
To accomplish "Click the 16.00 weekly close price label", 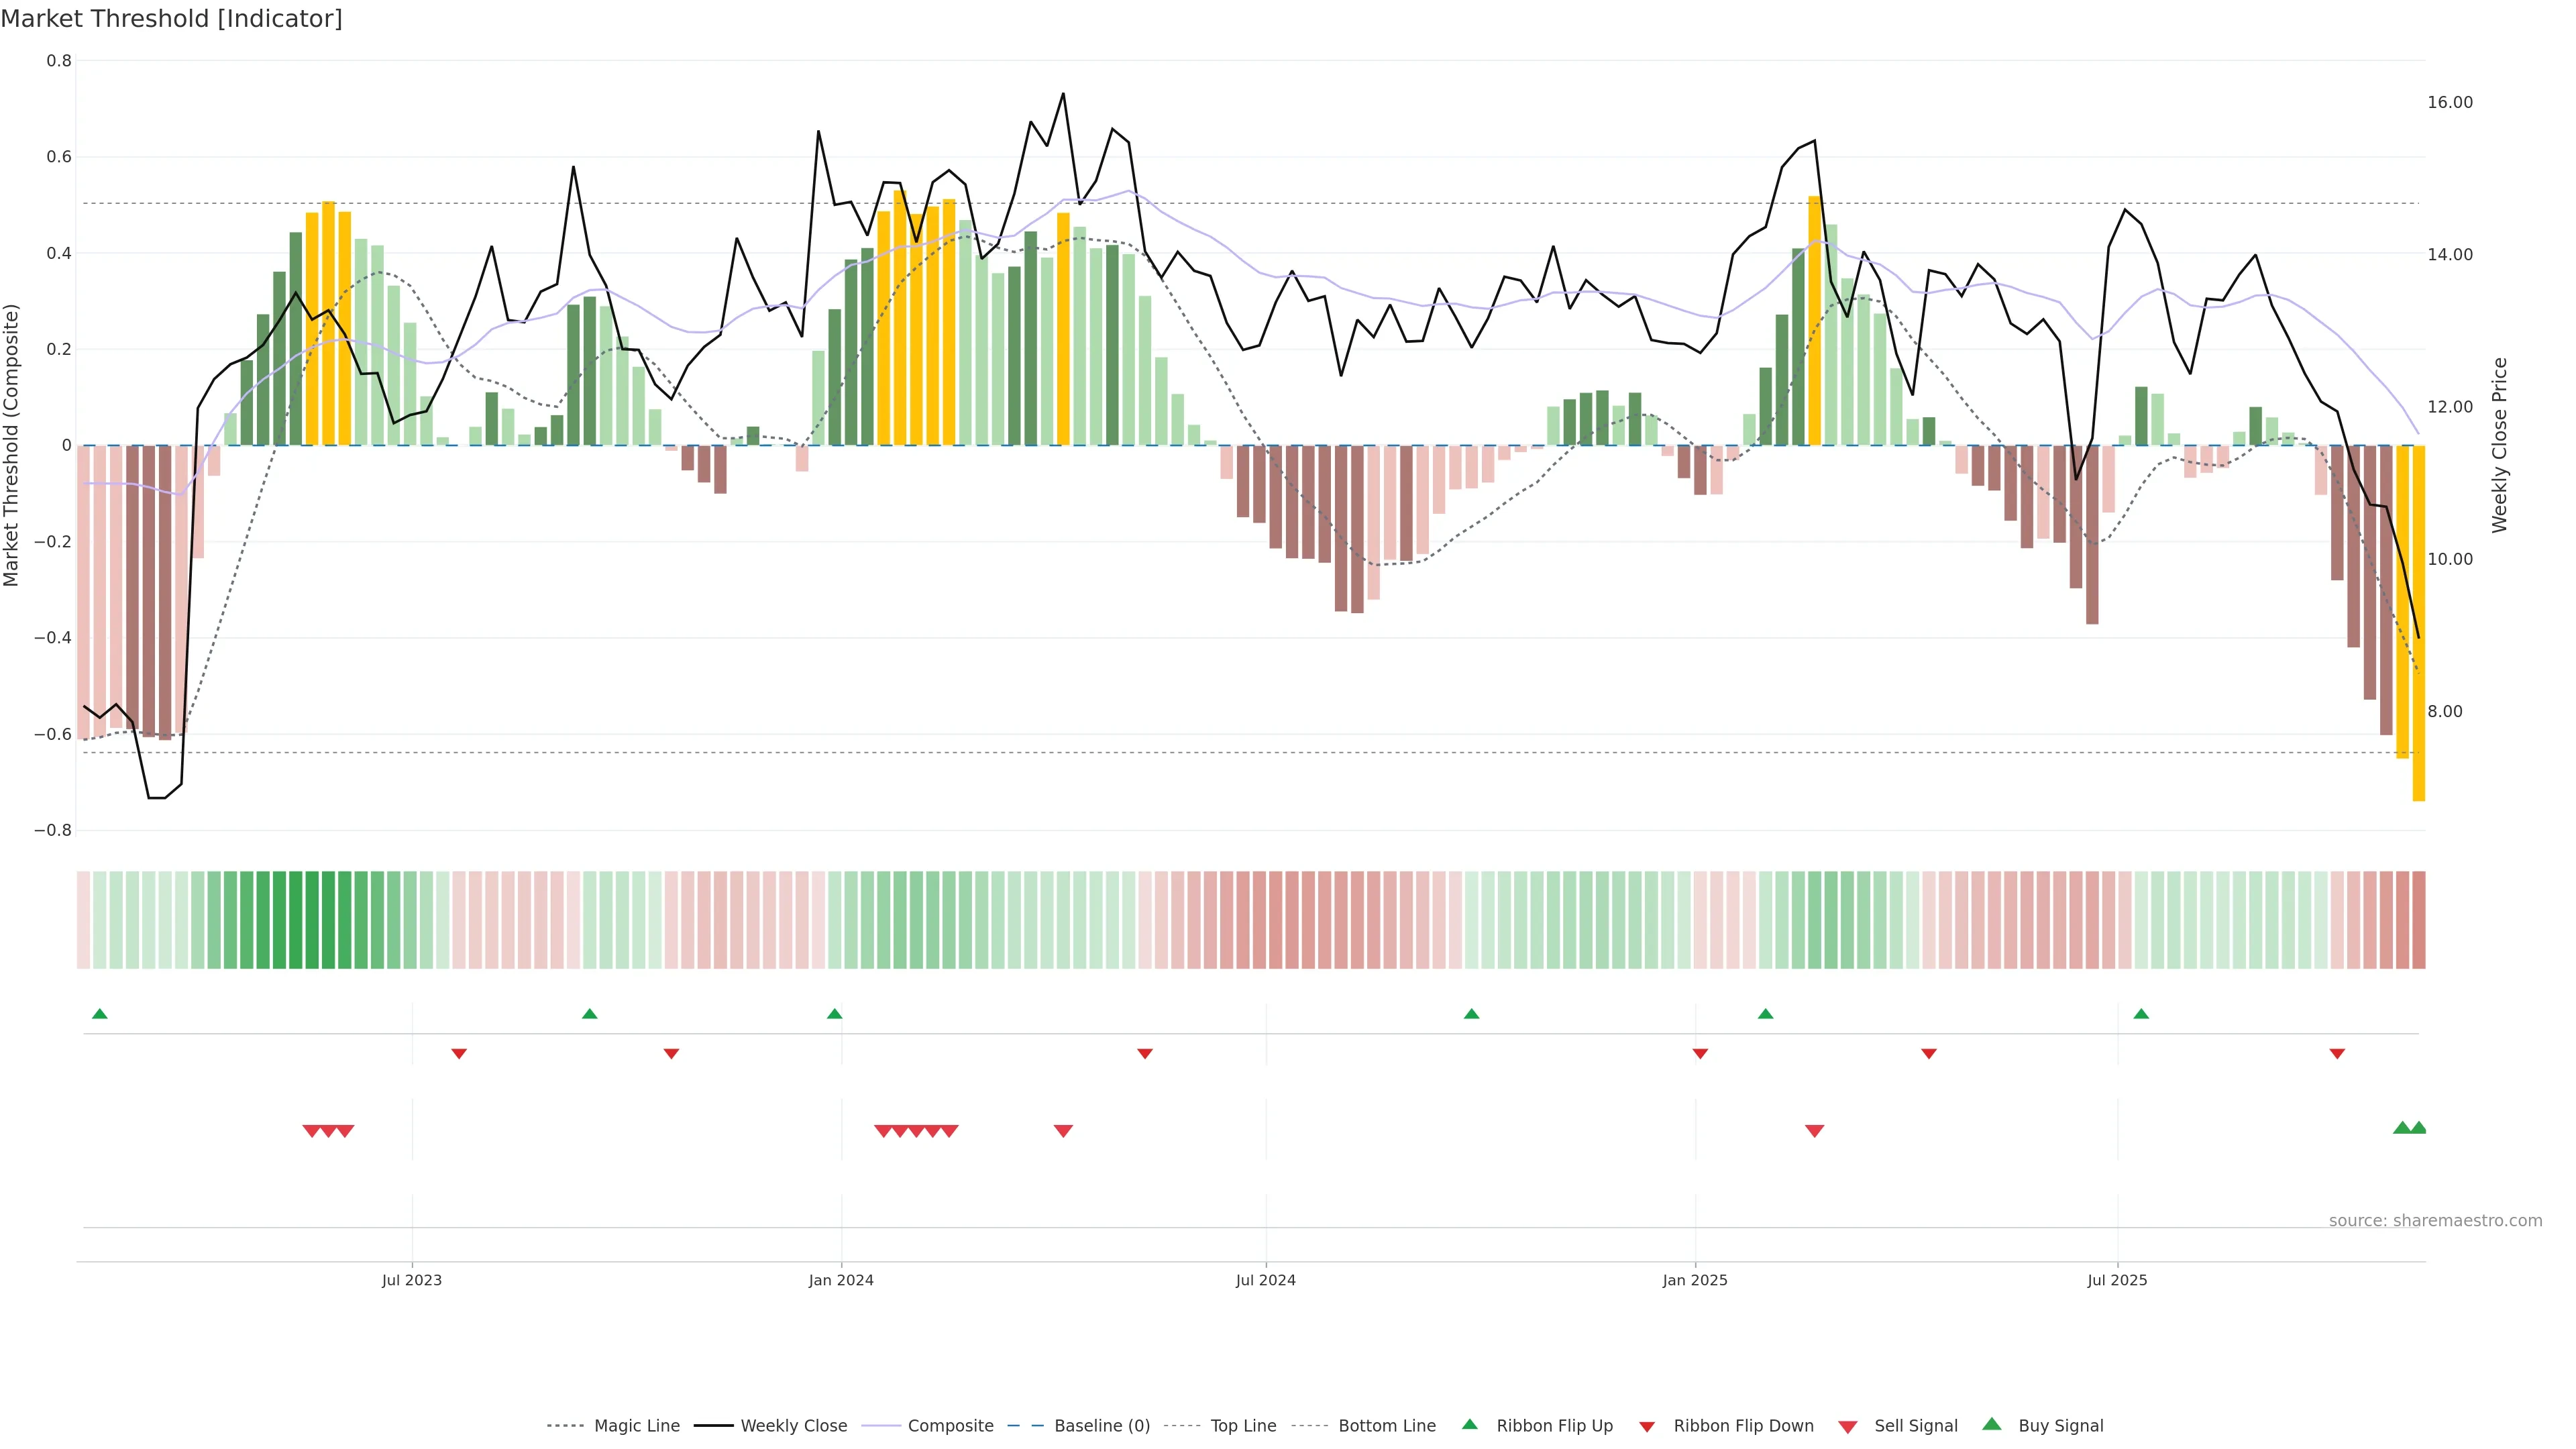I will point(2449,102).
